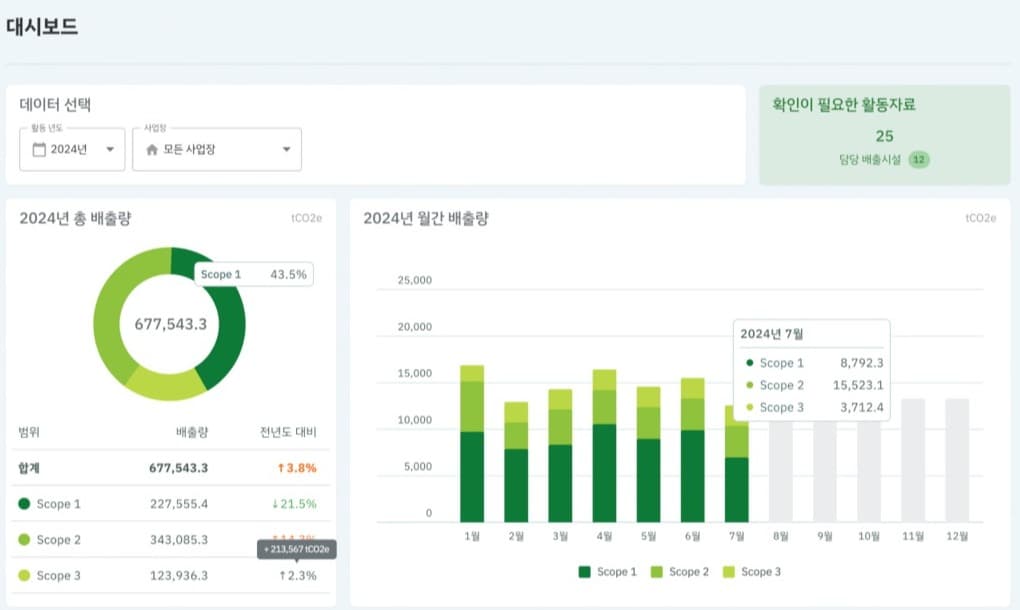Click the 4월 stacked bar in monthly chart
The height and width of the screenshot is (610, 1020).
point(604,446)
